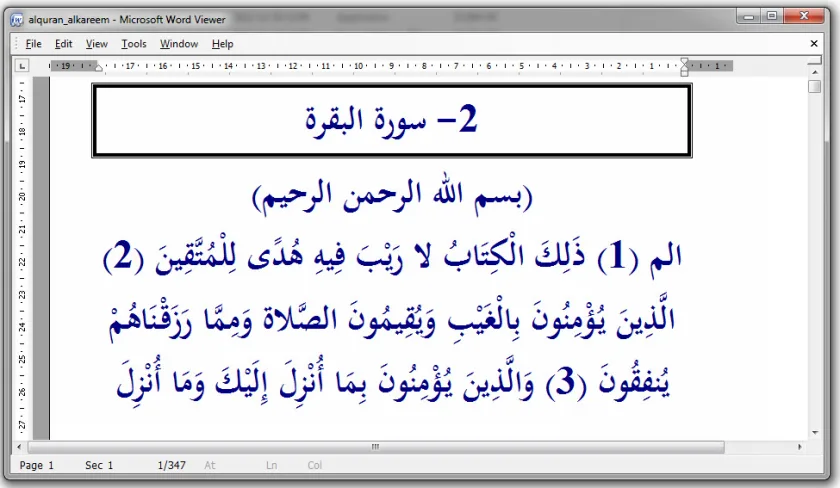This screenshot has width=840, height=488.
Task: Open the Tools menu
Action: point(133,44)
